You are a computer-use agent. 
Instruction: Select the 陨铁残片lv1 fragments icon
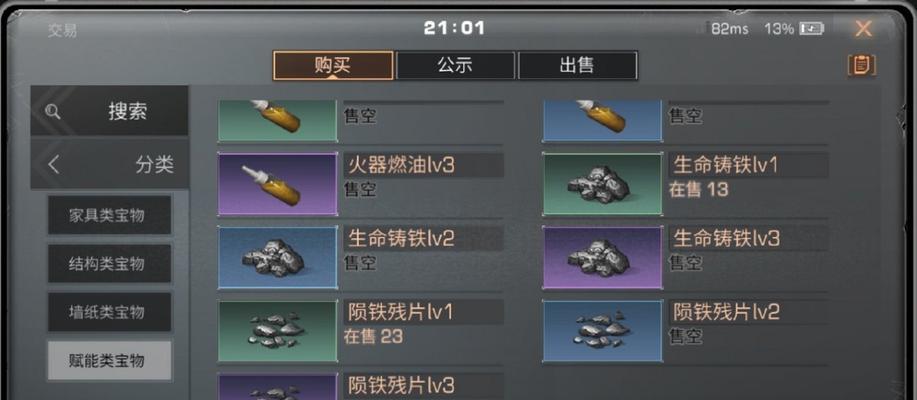pyautogui.click(x=278, y=331)
